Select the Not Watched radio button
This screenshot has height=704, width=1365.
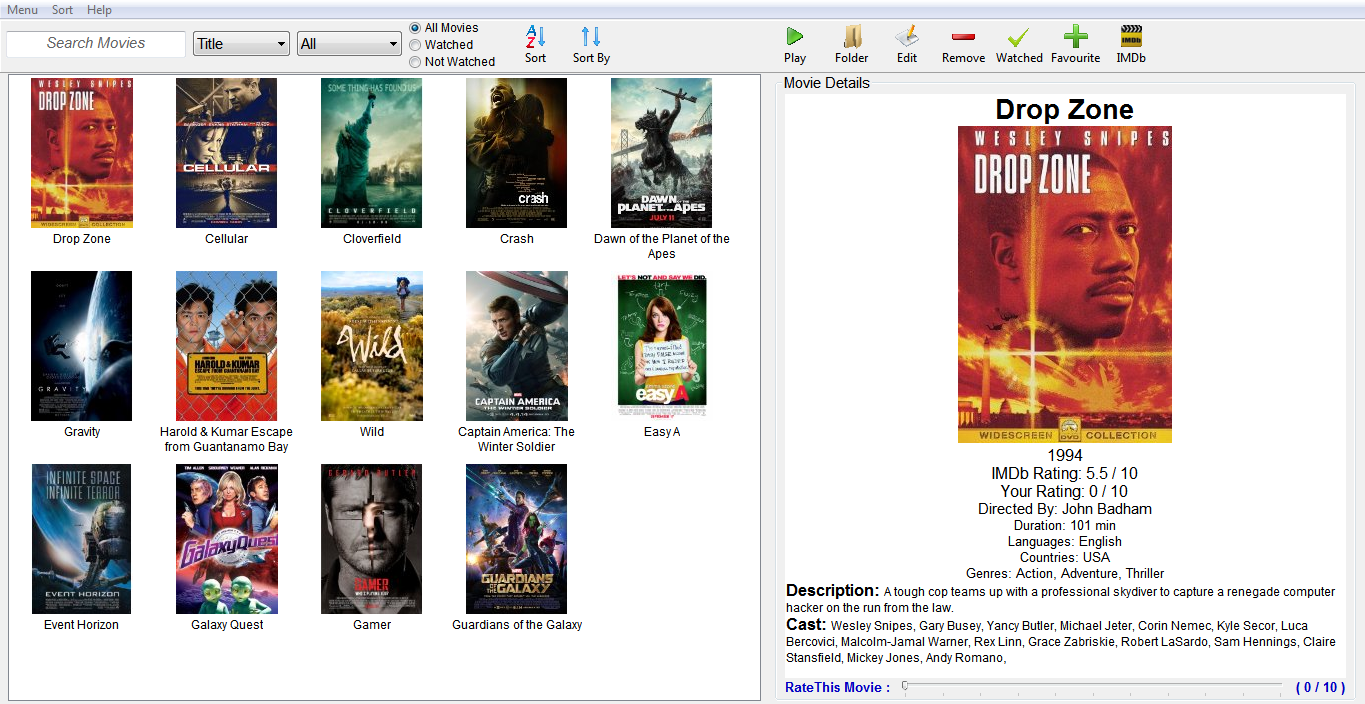tap(415, 62)
